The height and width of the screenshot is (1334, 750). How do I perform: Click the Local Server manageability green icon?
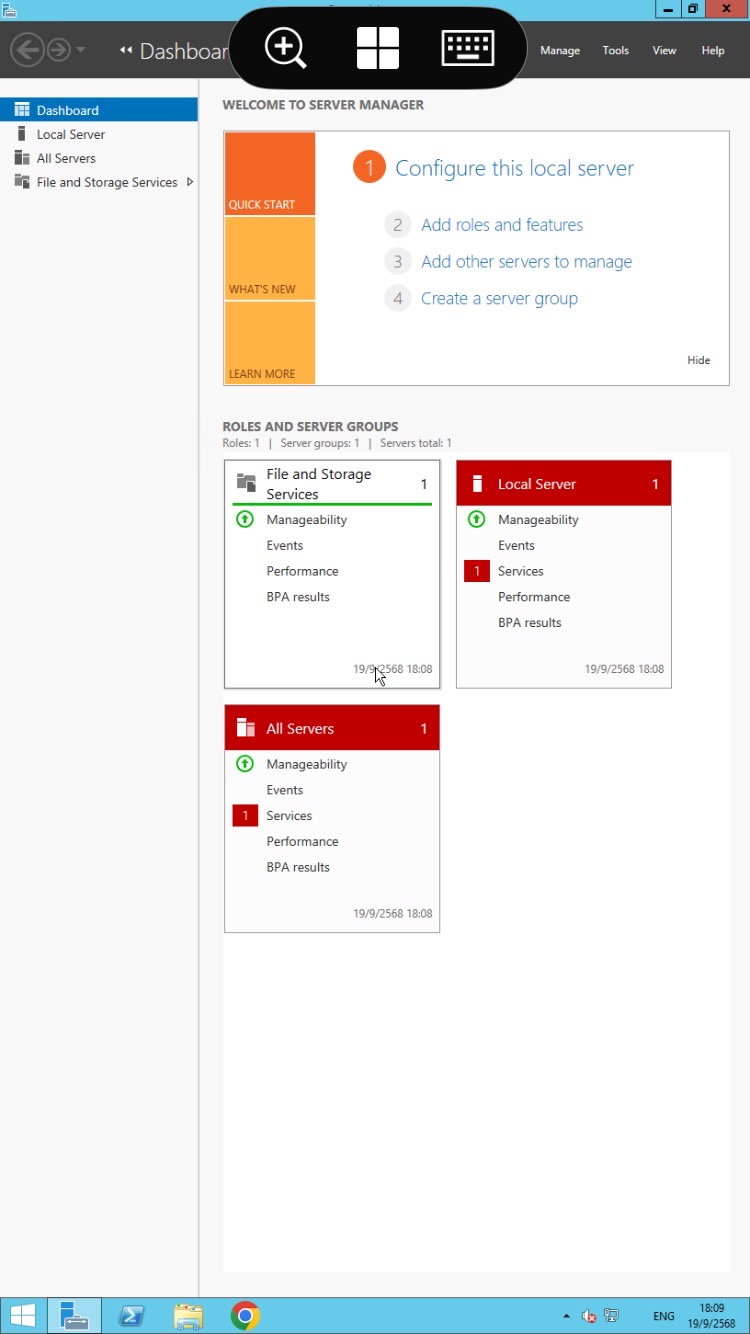(x=477, y=519)
